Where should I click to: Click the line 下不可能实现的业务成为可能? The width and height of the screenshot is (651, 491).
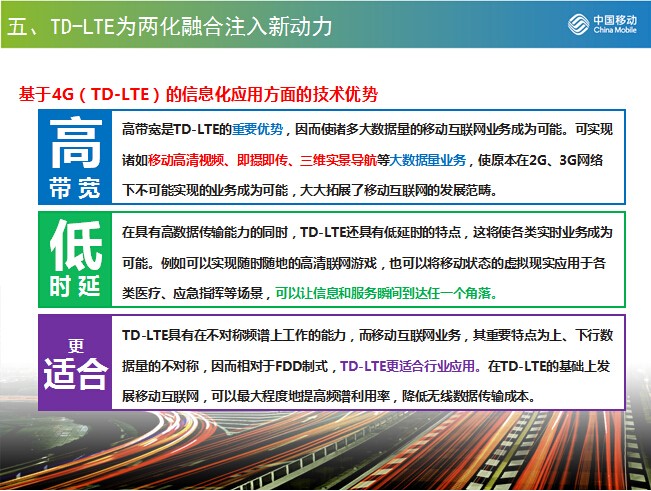pos(205,191)
